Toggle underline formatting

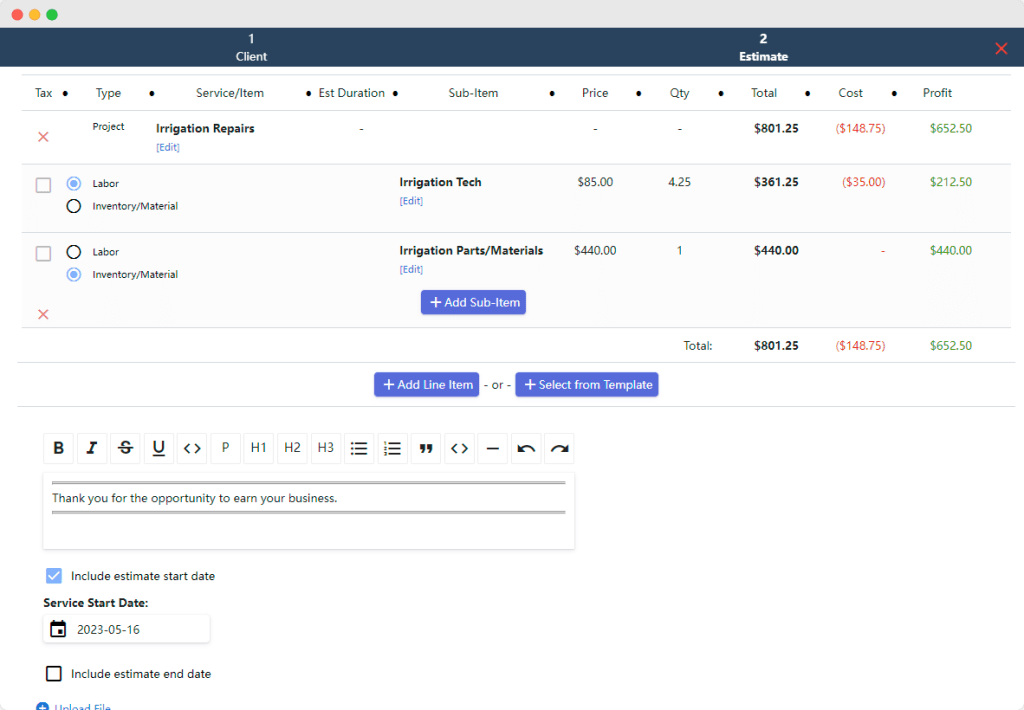158,448
